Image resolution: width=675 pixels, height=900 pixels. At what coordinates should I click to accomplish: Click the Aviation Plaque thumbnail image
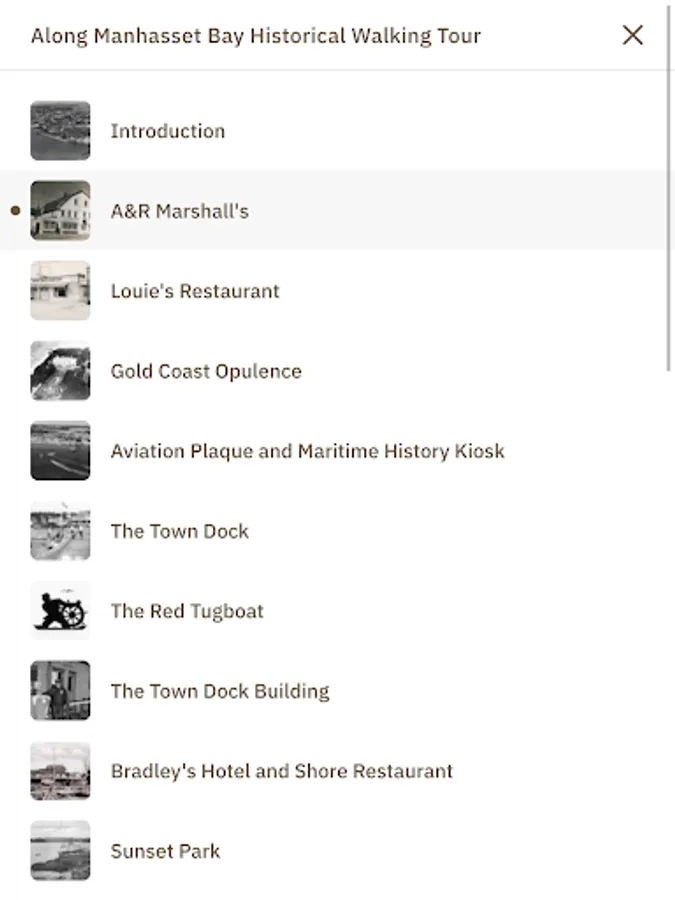click(x=60, y=451)
